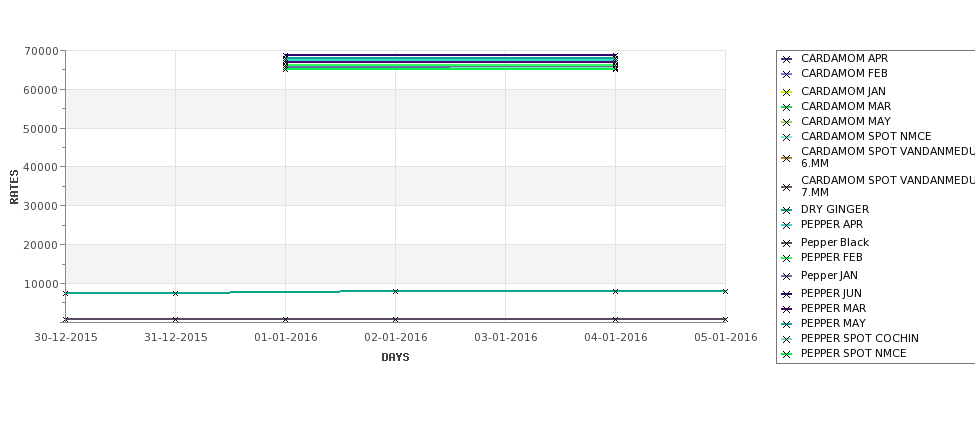This screenshot has width=975, height=429.
Task: Click the DRY GINGER legend marker icon
Action: tap(786, 210)
